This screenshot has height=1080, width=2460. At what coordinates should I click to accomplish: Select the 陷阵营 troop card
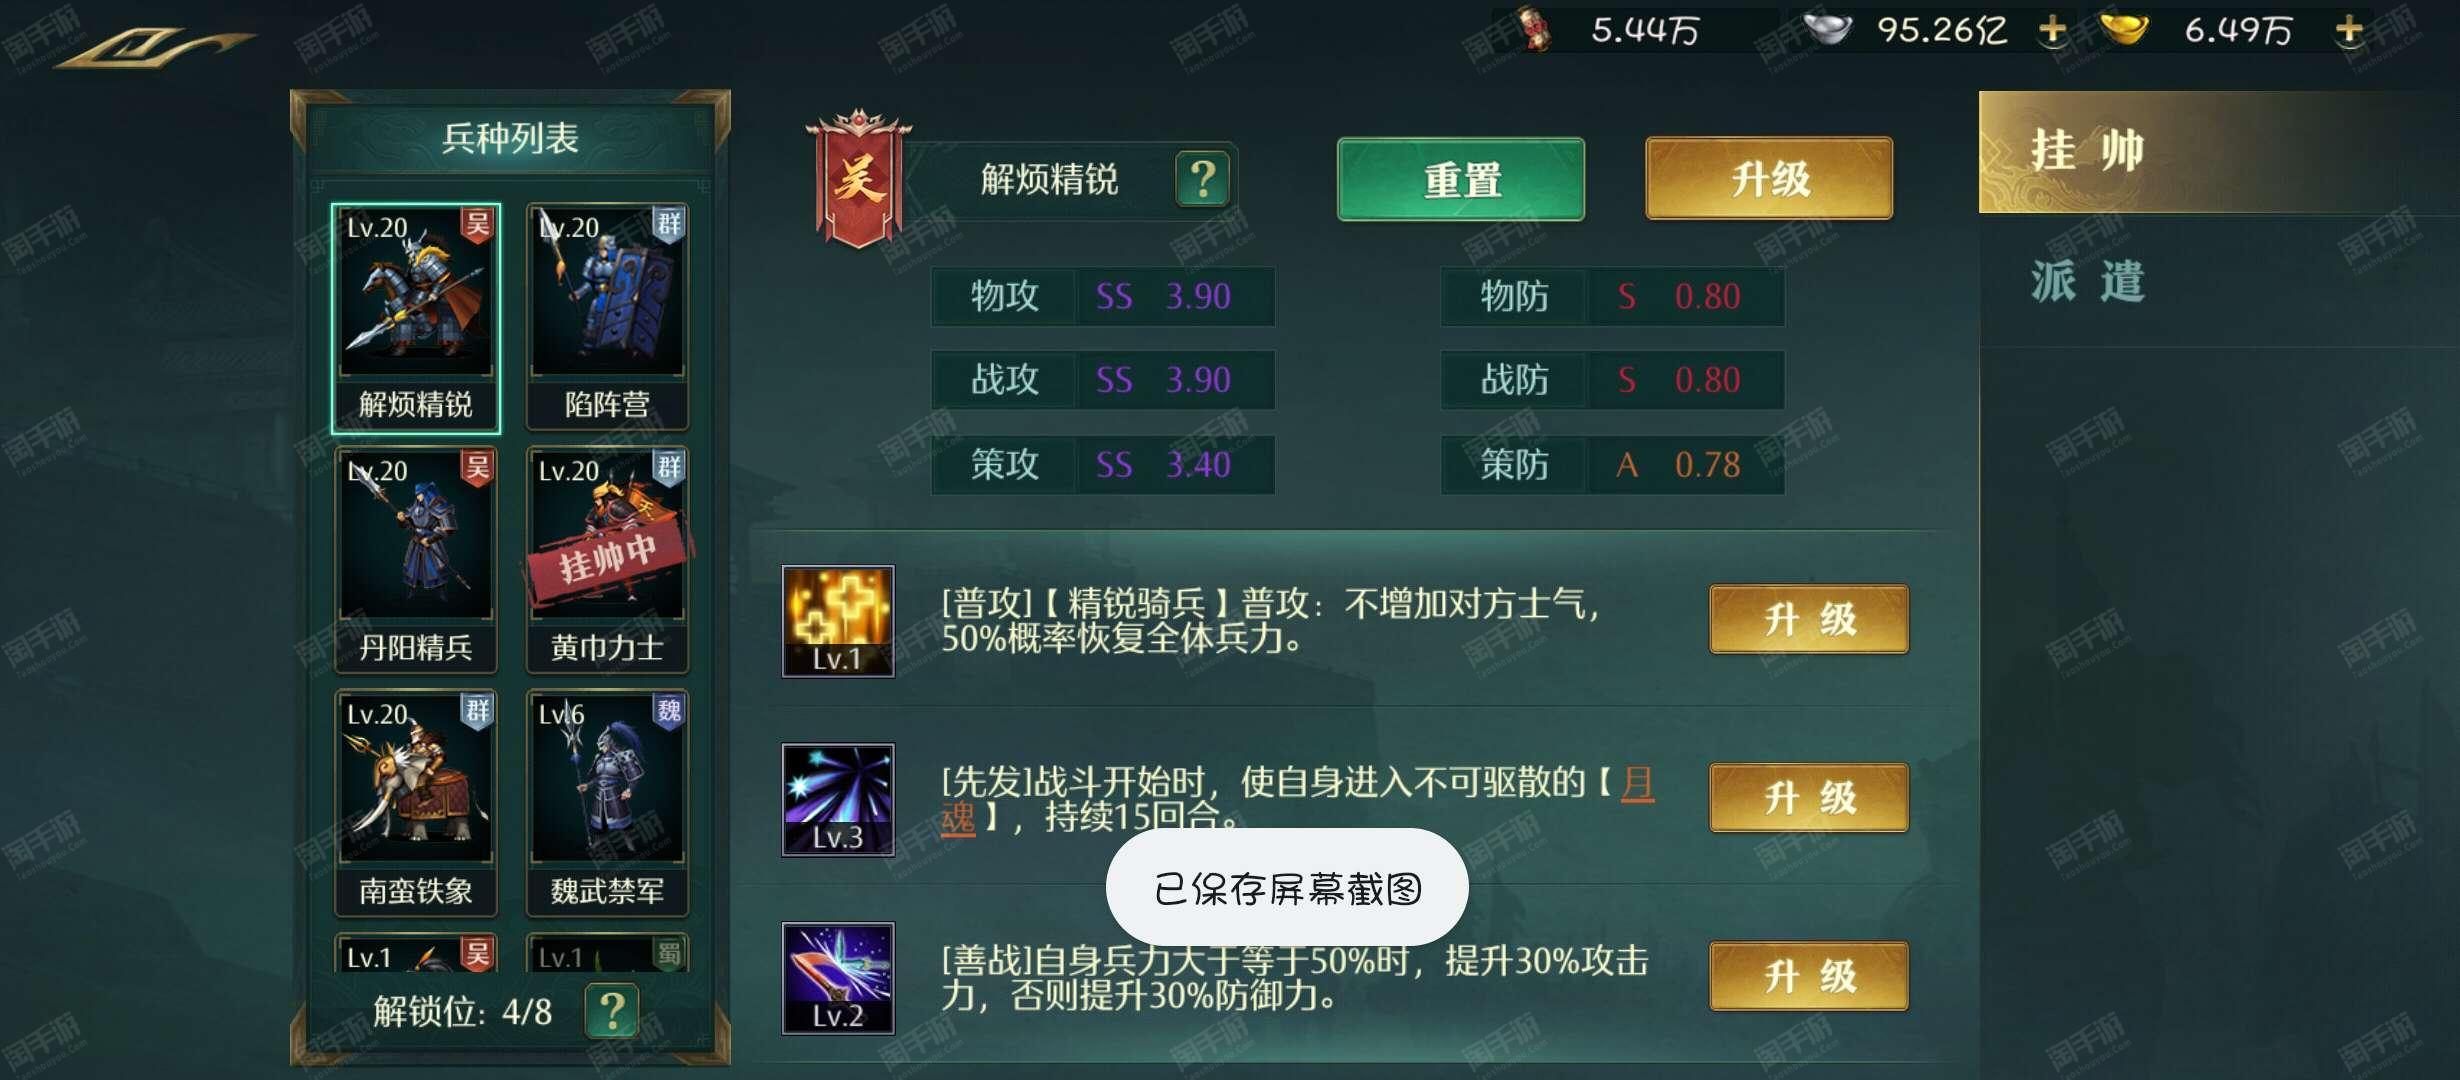click(x=607, y=318)
